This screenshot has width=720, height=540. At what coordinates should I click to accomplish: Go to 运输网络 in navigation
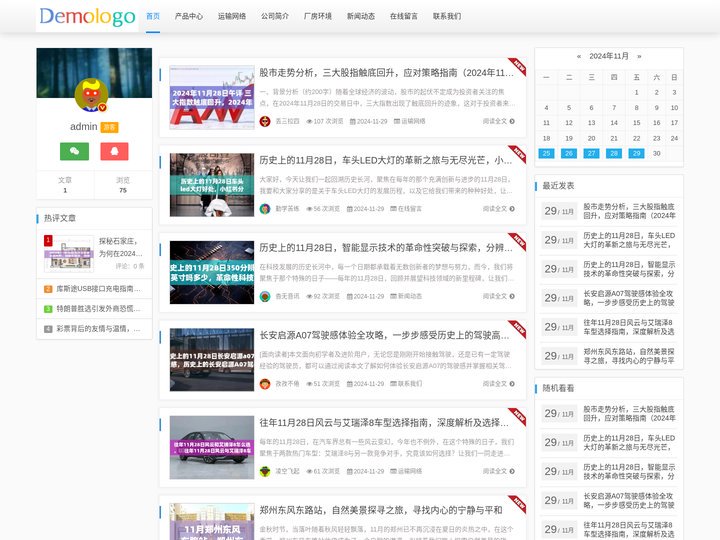(232, 16)
